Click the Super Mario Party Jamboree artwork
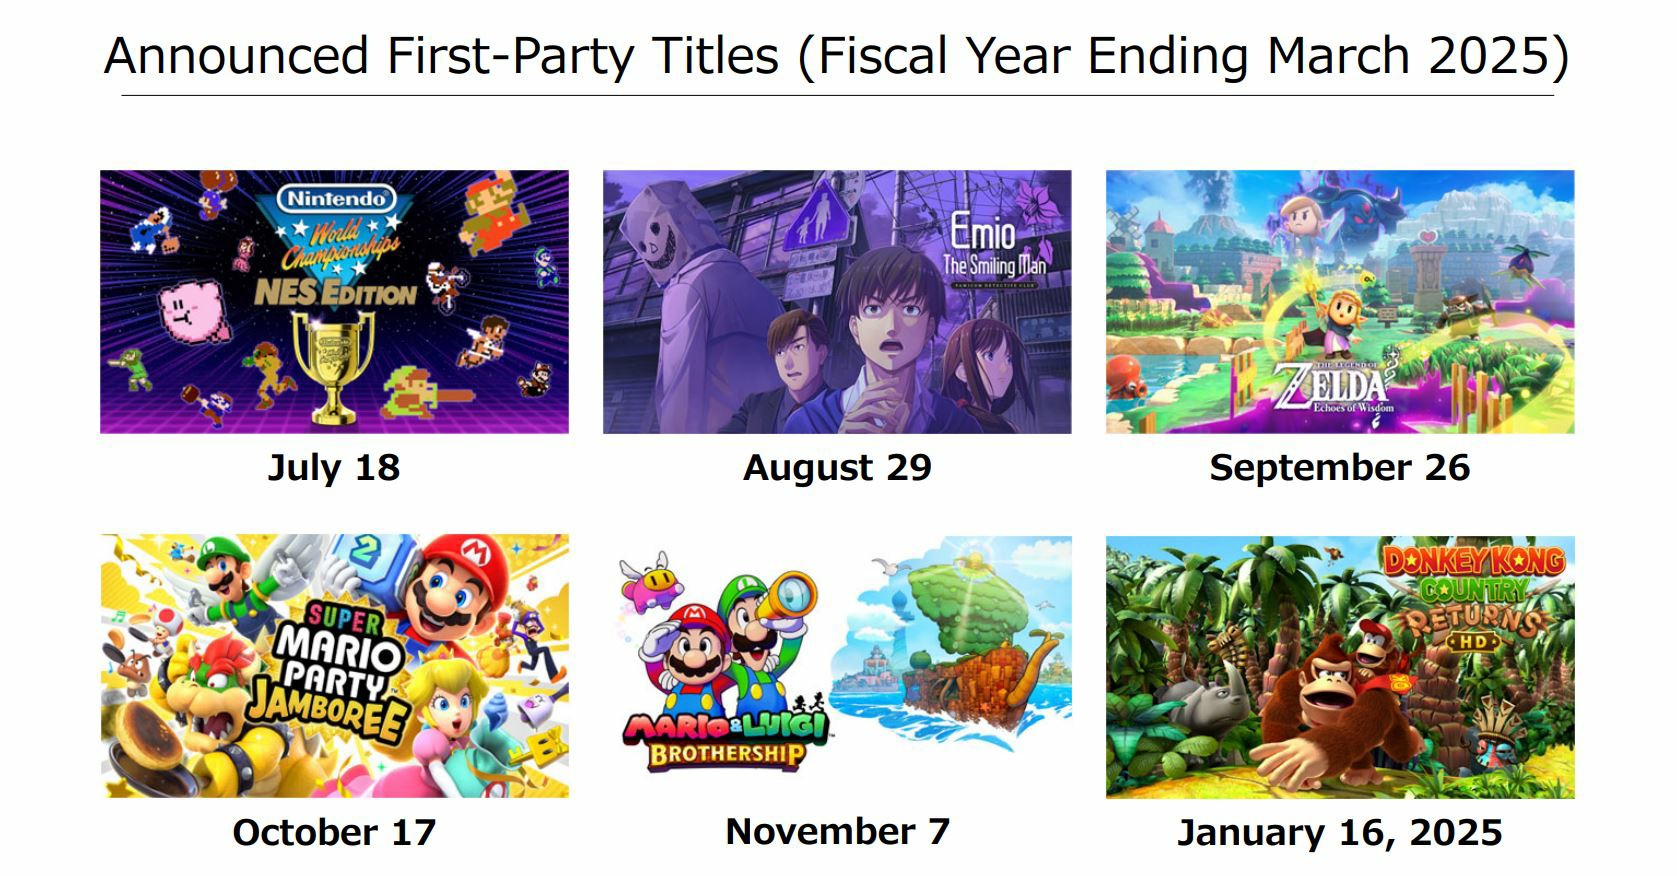This screenshot has height=876, width=1677. tap(334, 666)
